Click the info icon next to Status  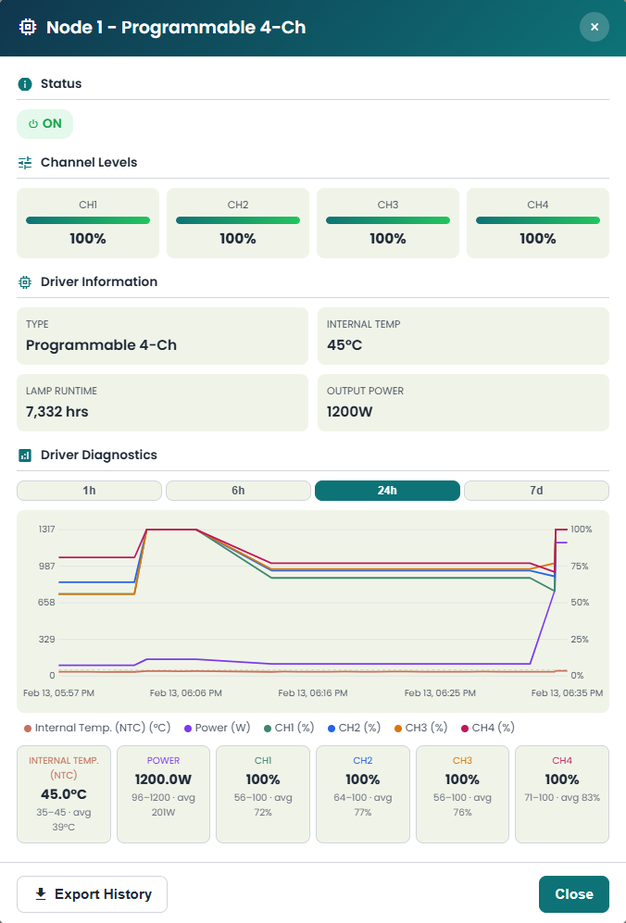pyautogui.click(x=25, y=84)
